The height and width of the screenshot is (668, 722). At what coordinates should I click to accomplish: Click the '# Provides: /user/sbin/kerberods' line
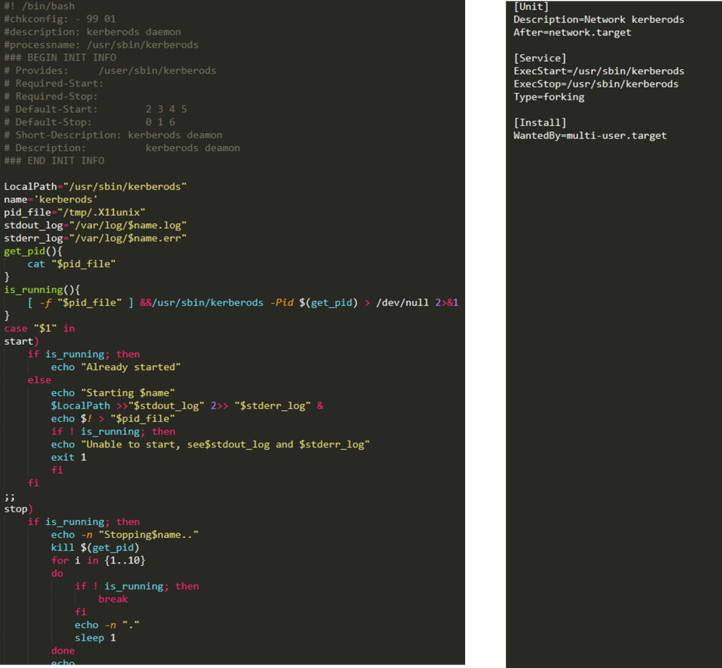pos(110,70)
